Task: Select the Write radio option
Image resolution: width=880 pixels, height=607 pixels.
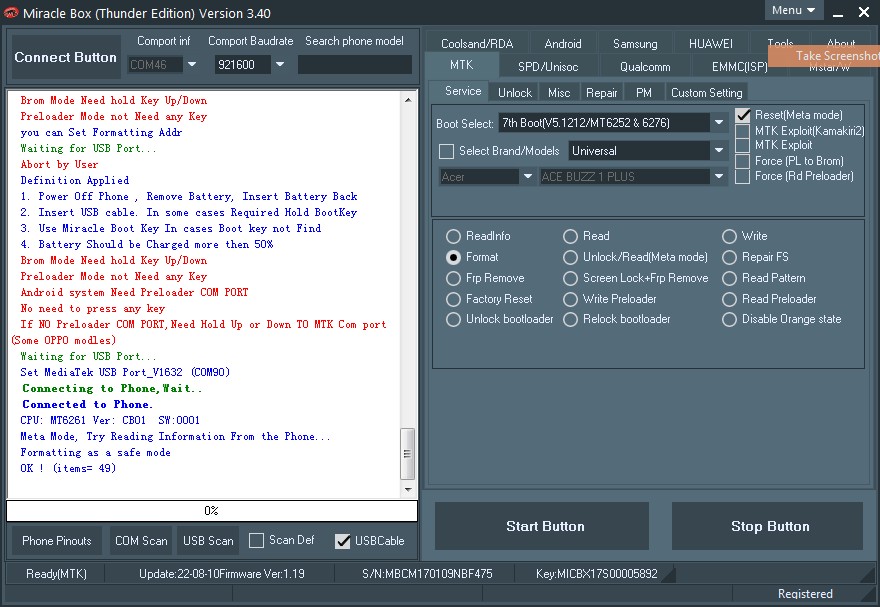Action: click(x=729, y=236)
